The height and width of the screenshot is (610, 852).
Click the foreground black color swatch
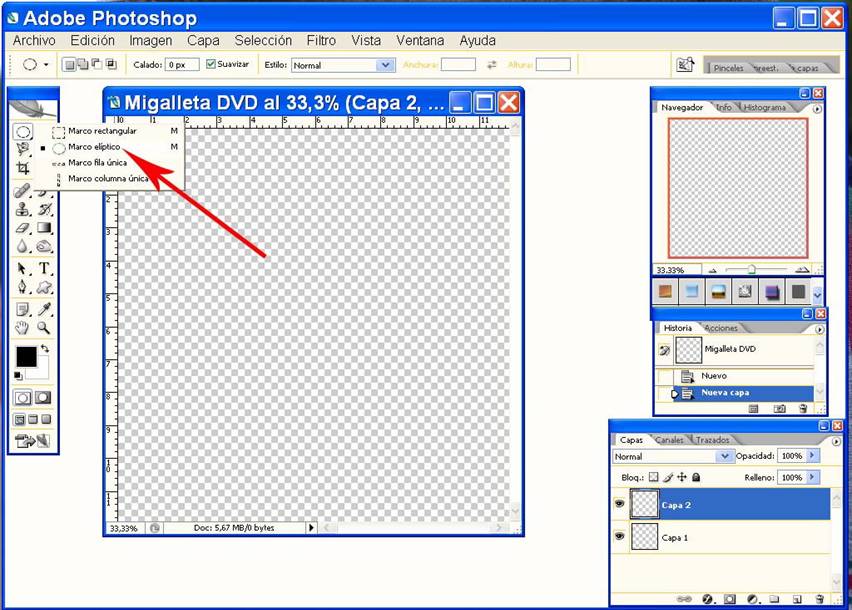26,357
